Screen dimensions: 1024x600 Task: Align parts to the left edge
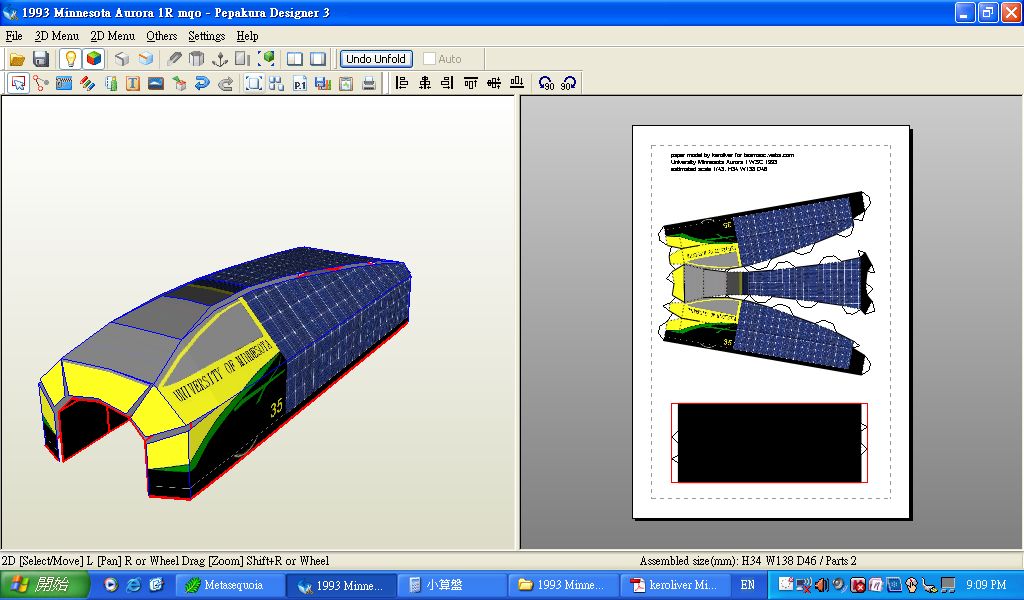pos(402,84)
